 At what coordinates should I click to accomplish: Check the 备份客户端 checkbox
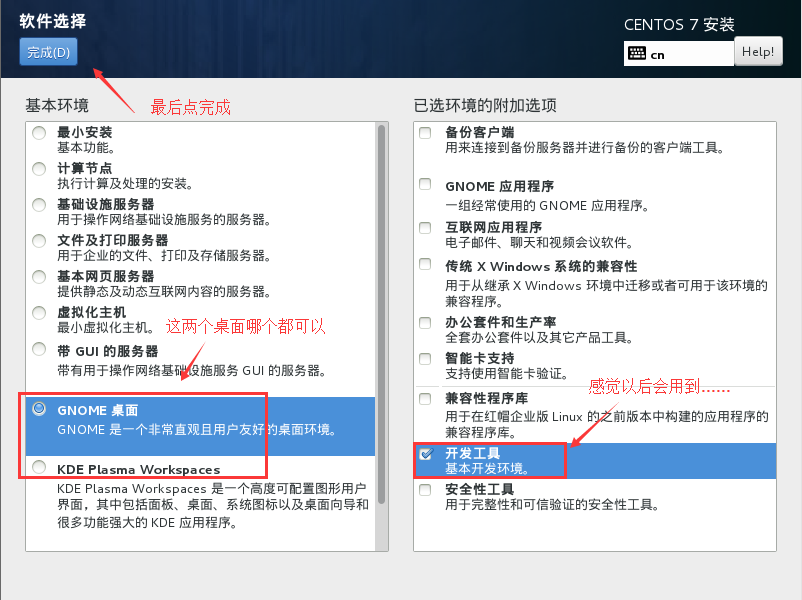(x=425, y=133)
